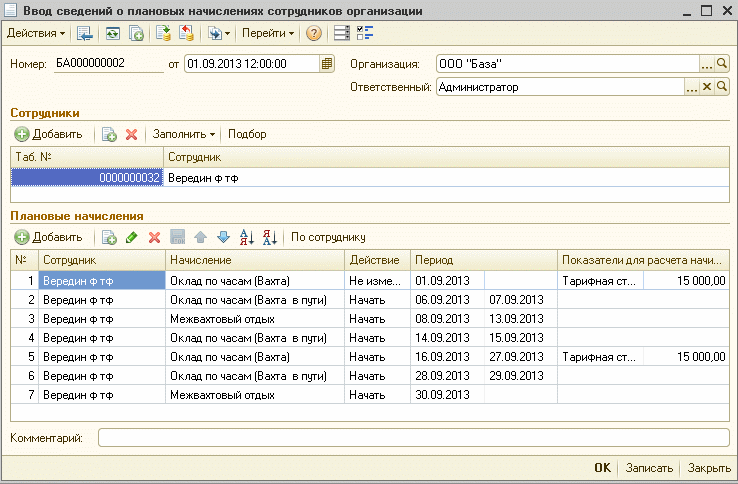
Task: Click the copy document toolbar icon
Action: (x=136, y=33)
